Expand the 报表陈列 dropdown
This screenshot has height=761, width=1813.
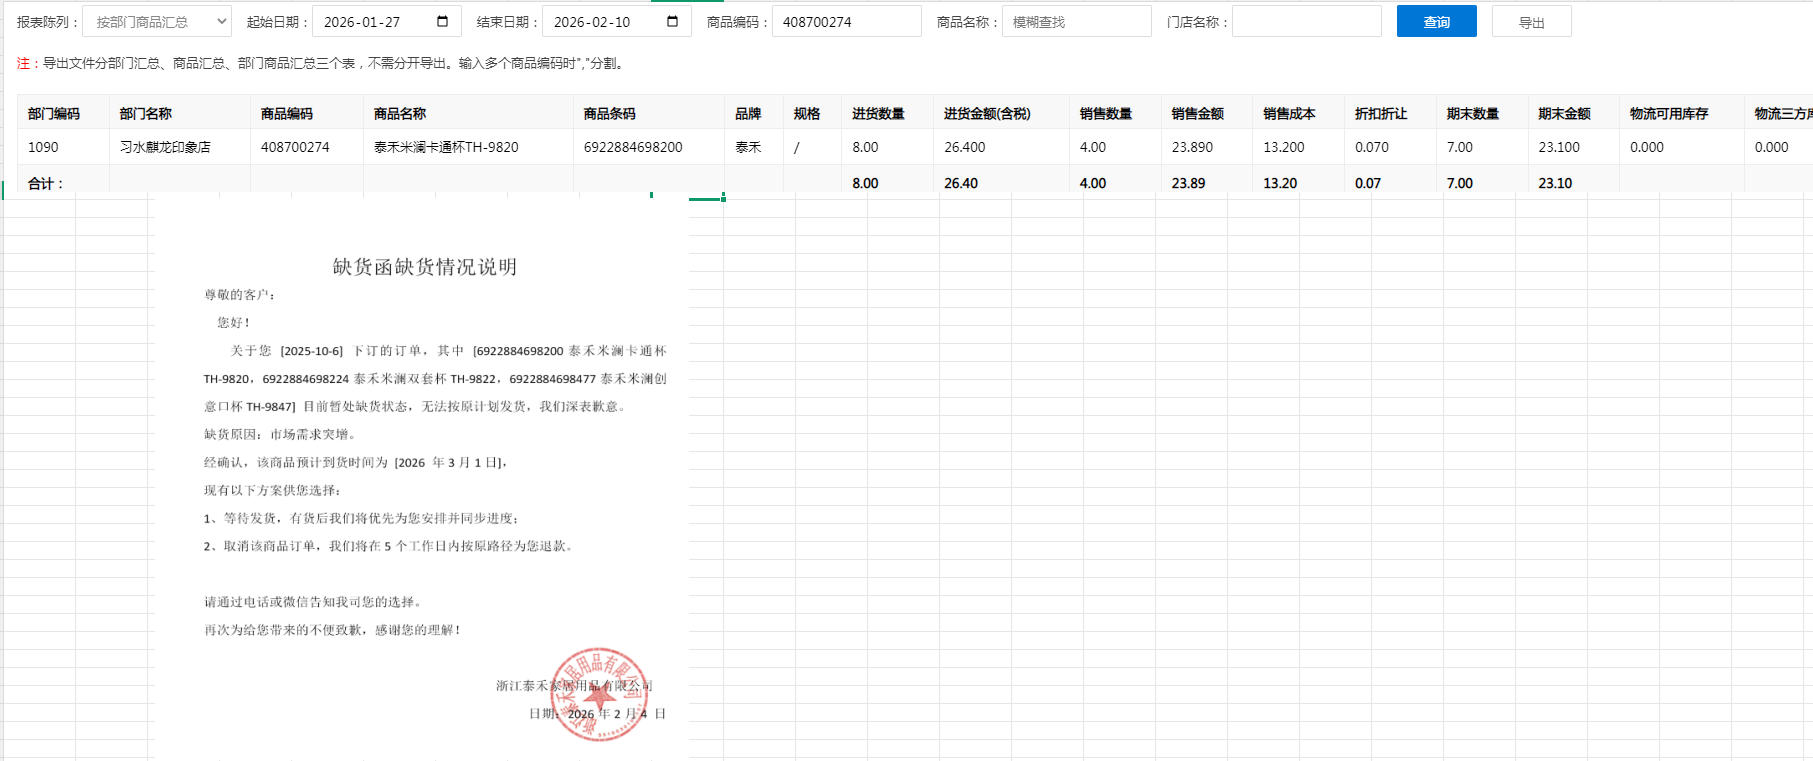click(156, 22)
